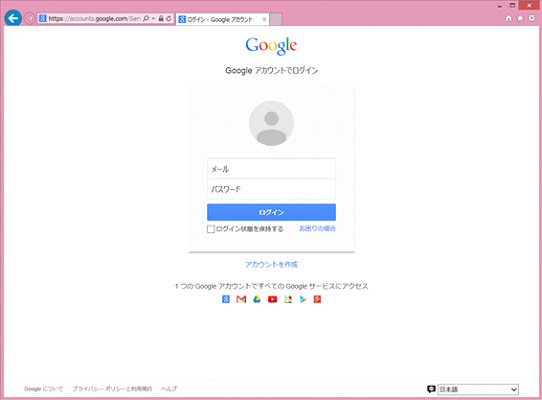The width and height of the screenshot is (542, 400).
Task: Open the お困りの場合 help link
Action: tap(317, 228)
